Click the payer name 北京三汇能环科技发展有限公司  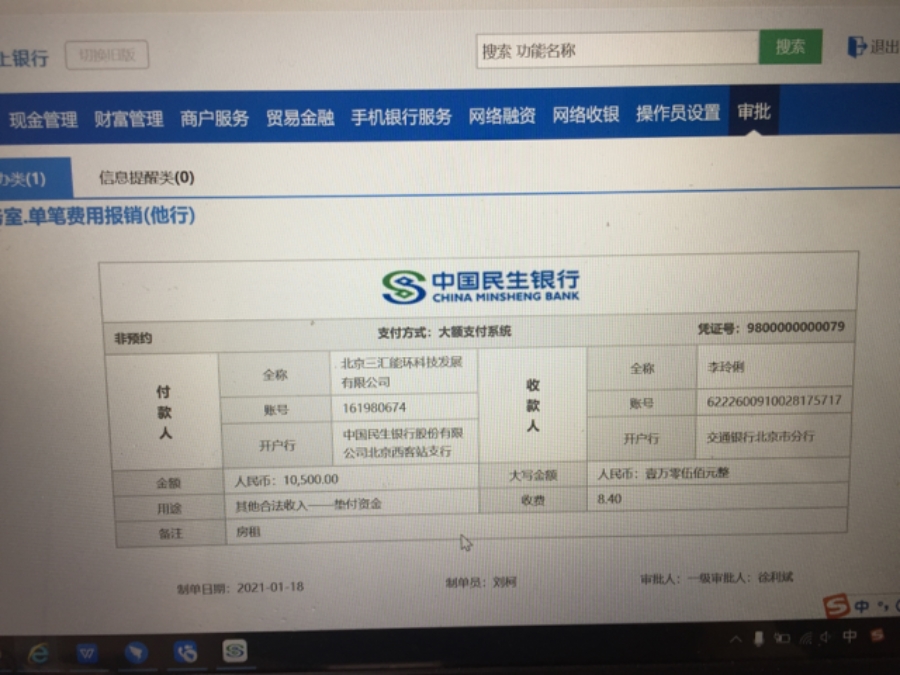pos(402,372)
